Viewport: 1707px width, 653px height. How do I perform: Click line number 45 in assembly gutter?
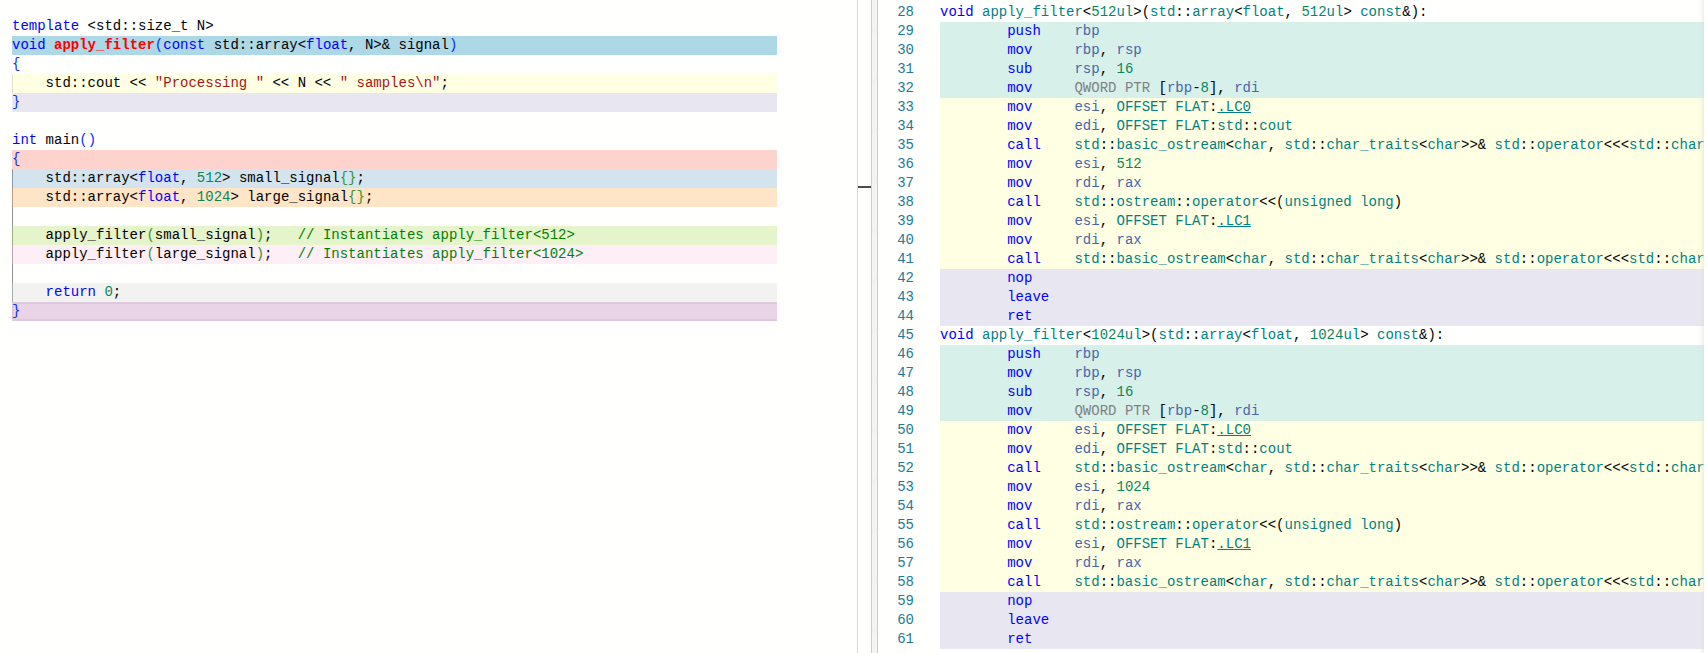coord(905,335)
